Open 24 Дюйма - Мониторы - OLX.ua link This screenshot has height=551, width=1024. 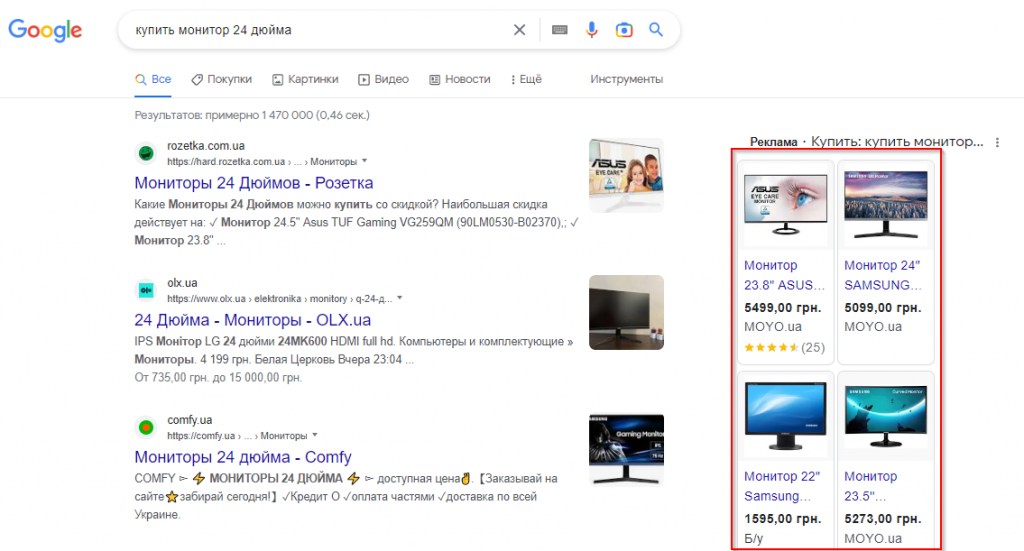tap(252, 320)
